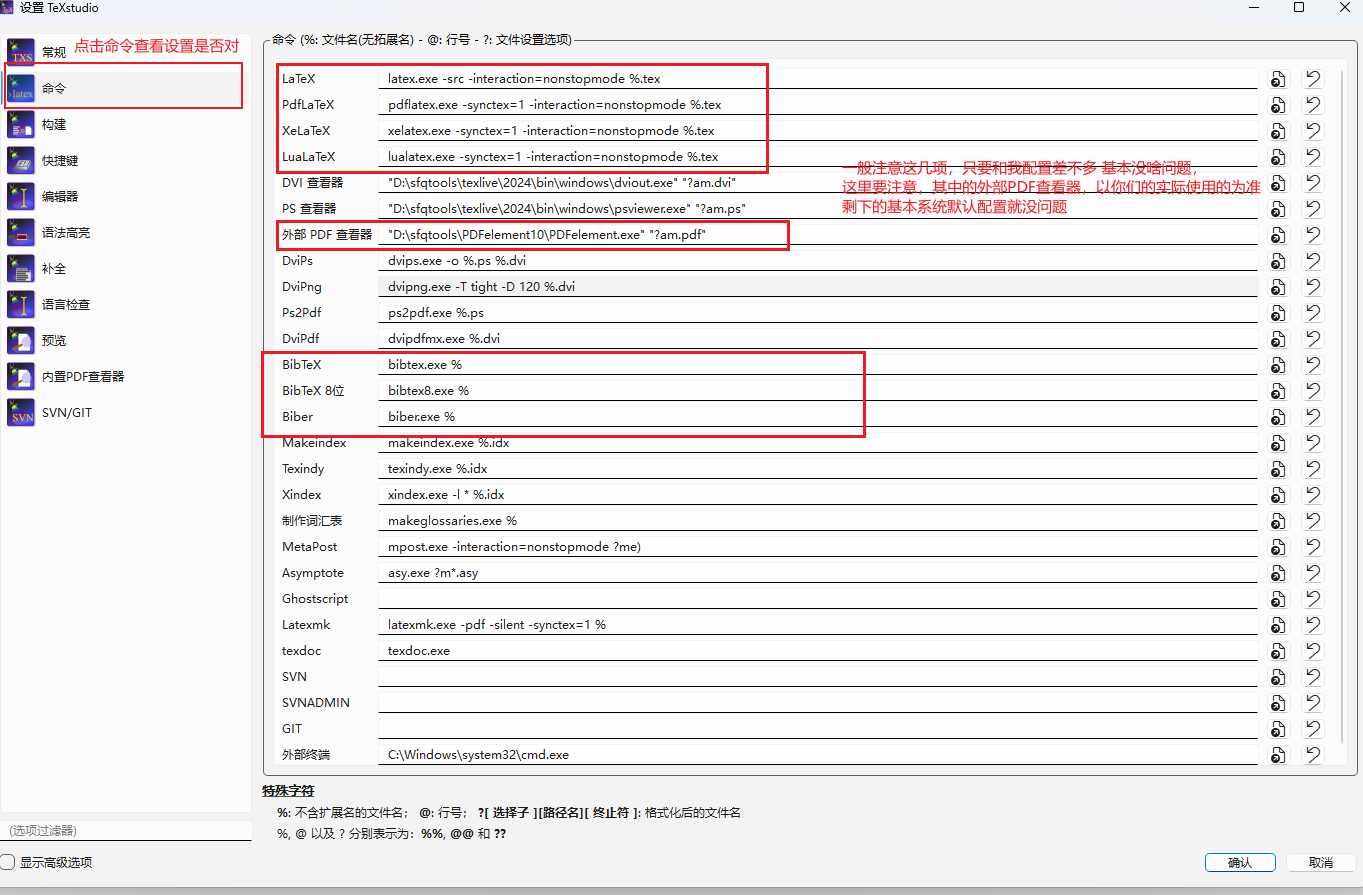This screenshot has width=1363, height=895.
Task: Edit the MetaPost command field
Action: 818,546
